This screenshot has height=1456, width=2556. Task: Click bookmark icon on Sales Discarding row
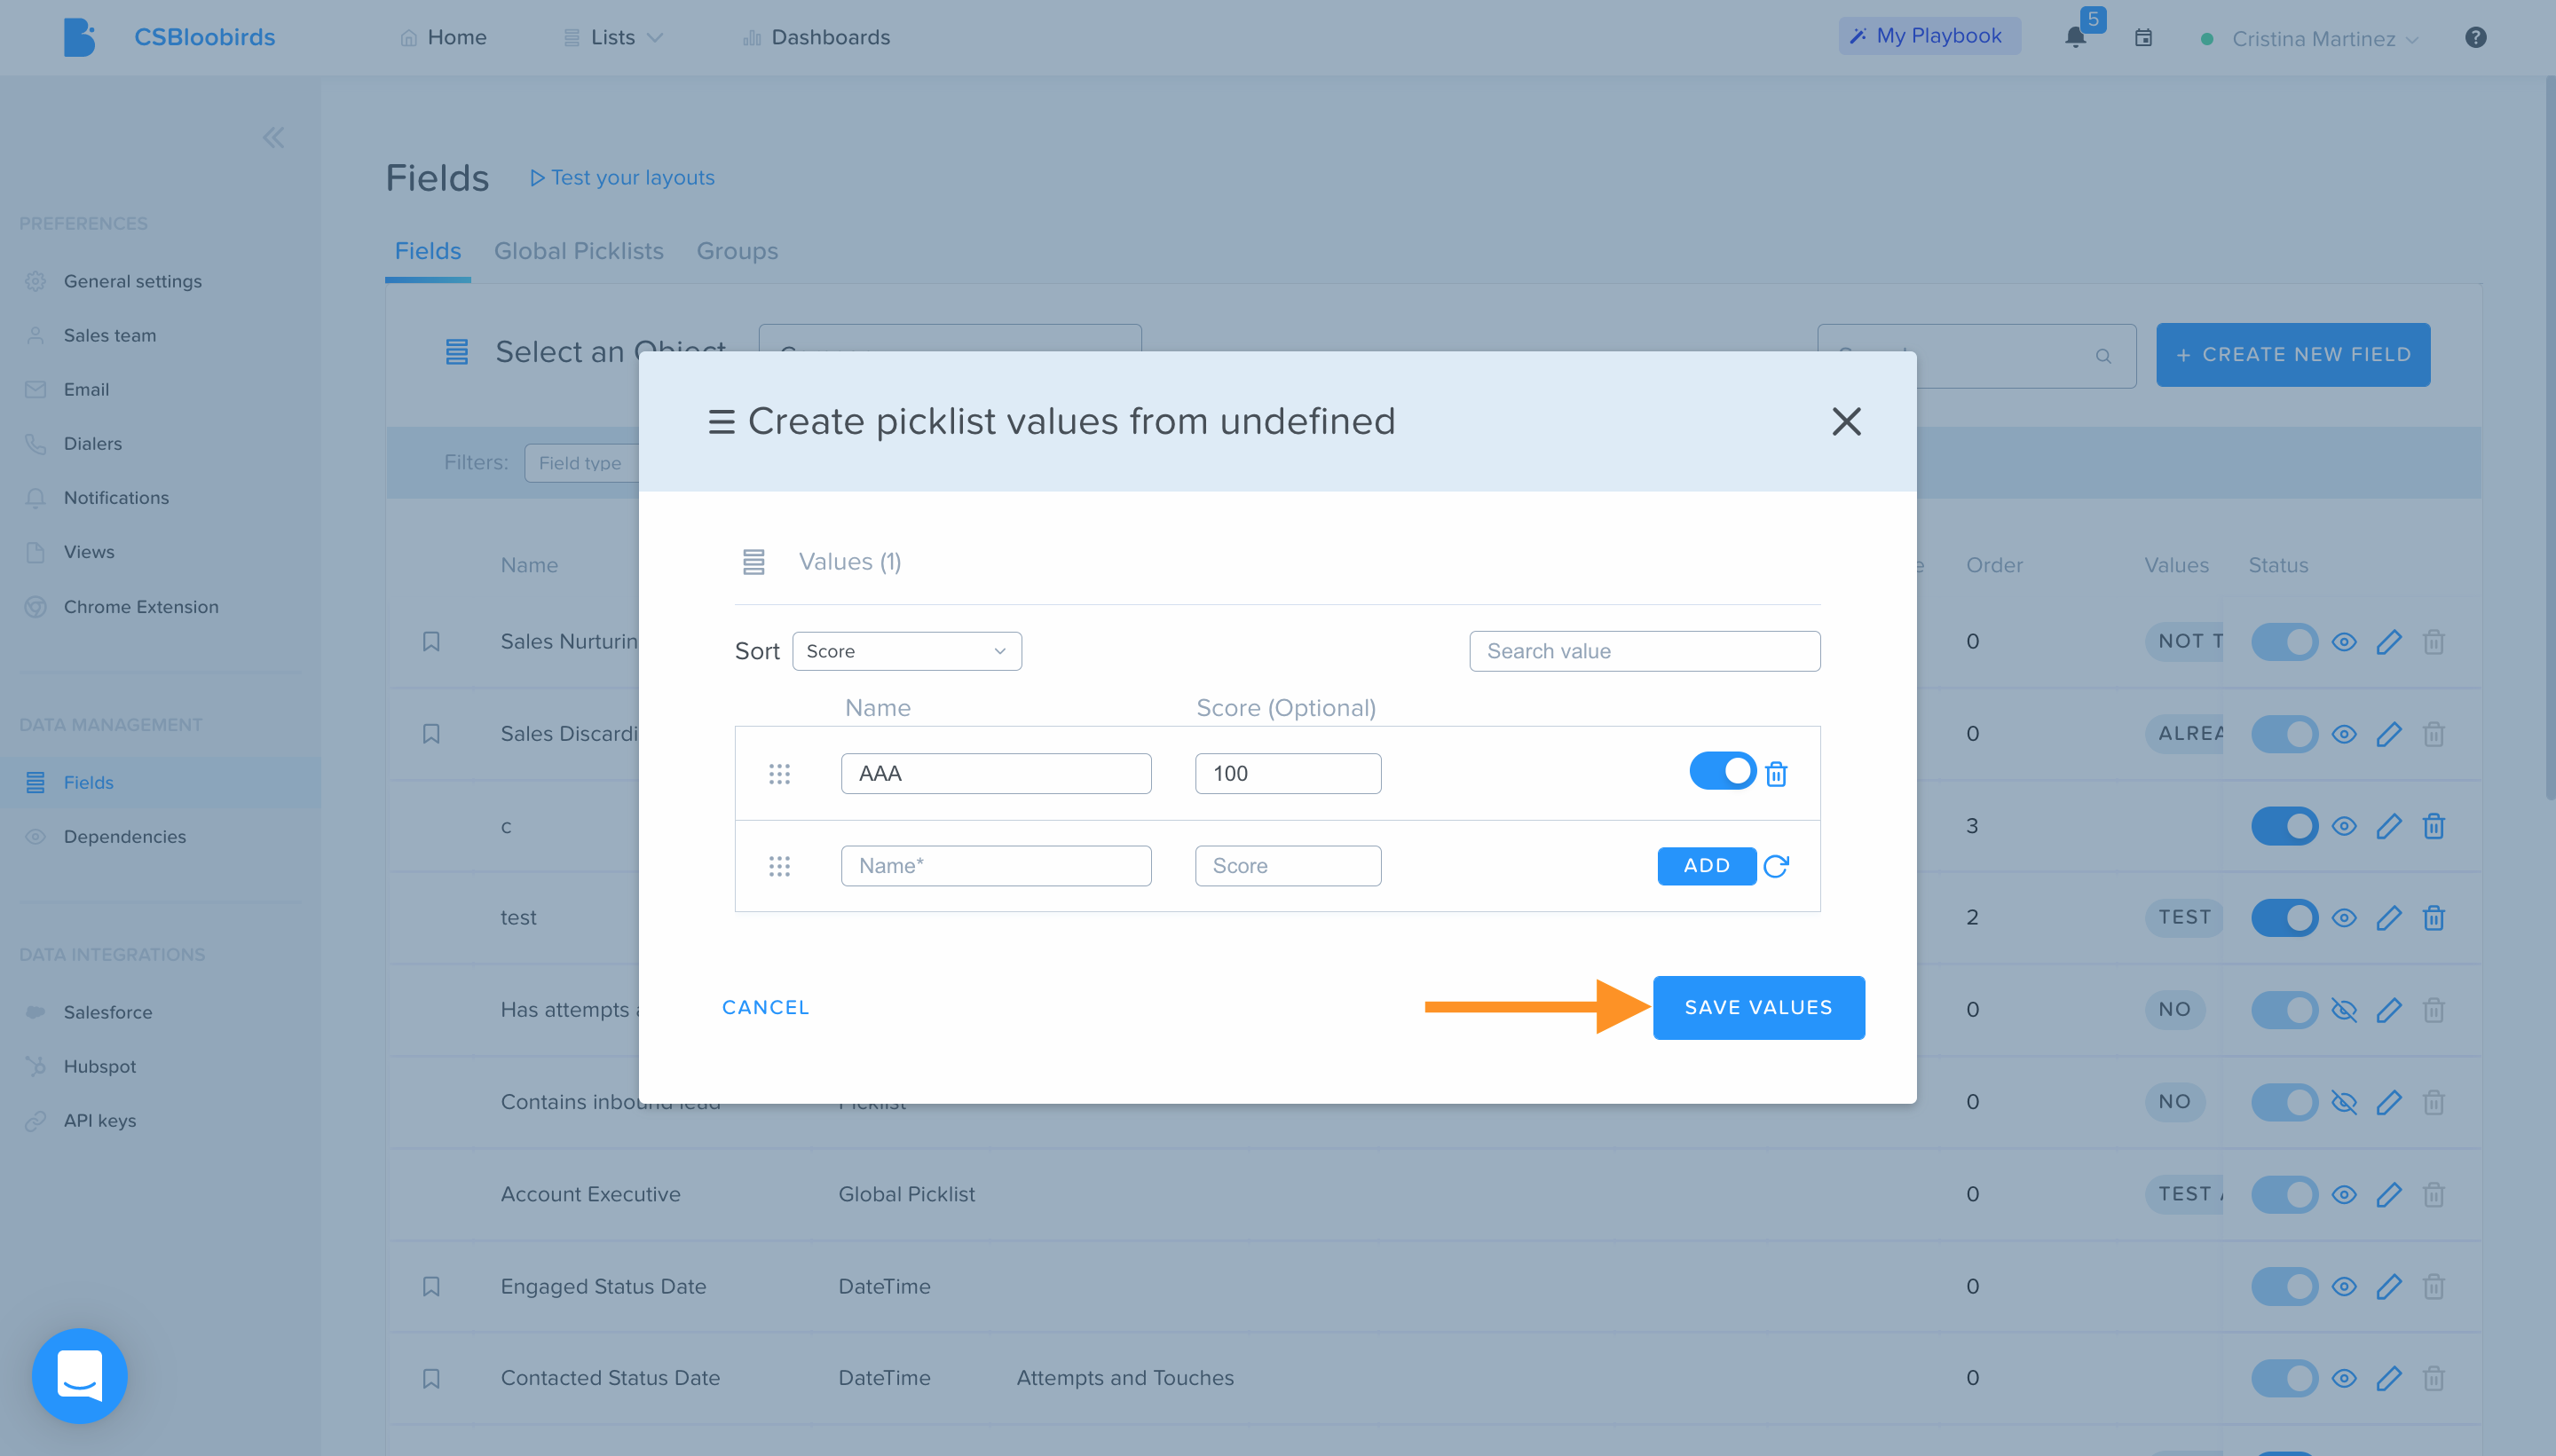point(431,734)
